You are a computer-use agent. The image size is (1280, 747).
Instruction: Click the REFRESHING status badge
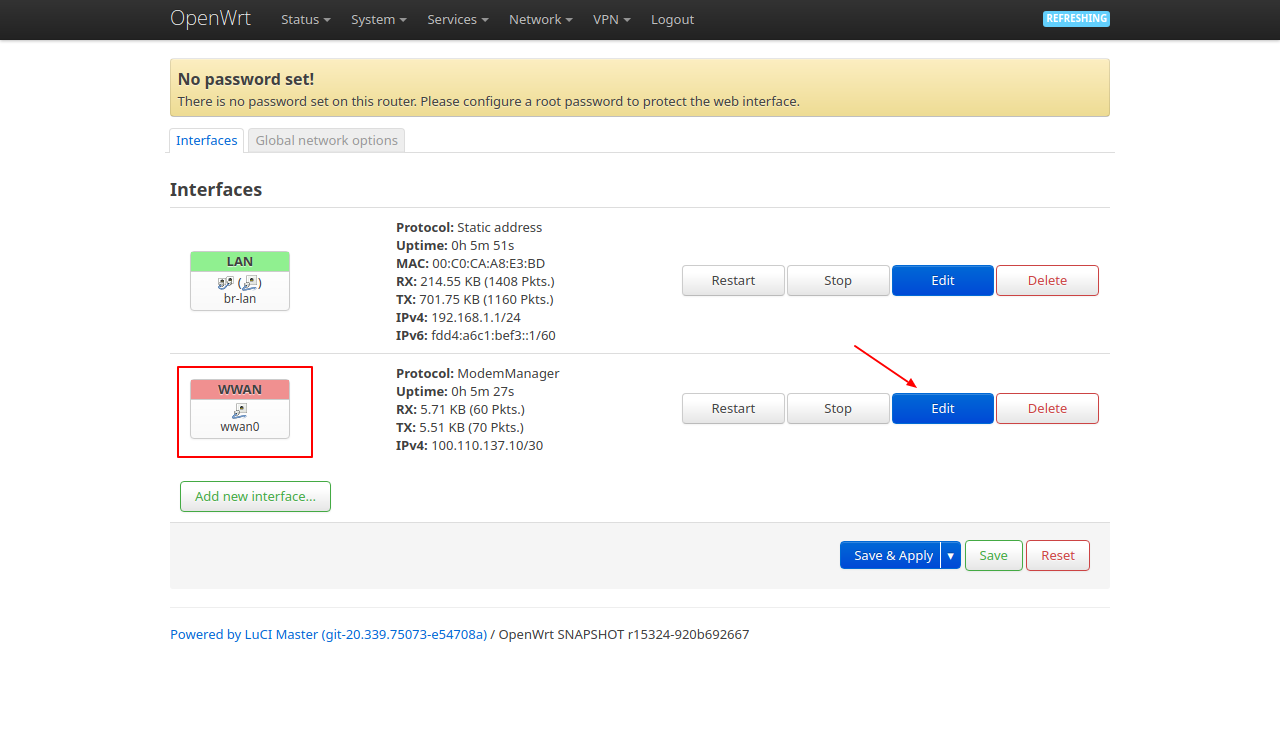point(1076,19)
